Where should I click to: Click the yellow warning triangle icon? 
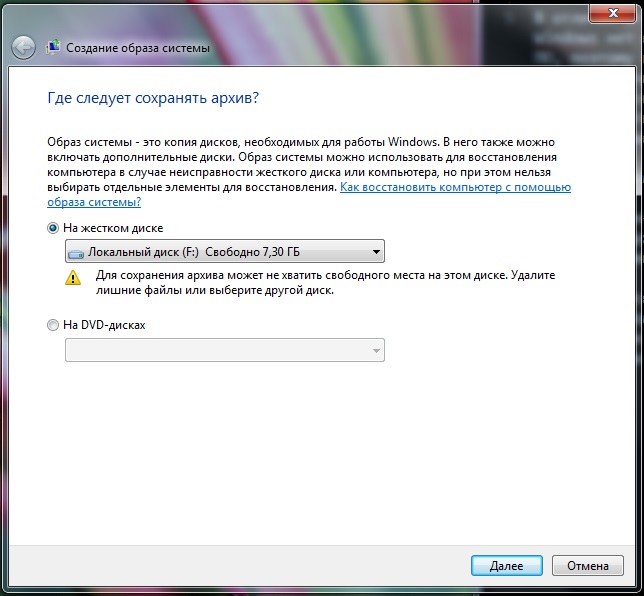click(x=73, y=278)
